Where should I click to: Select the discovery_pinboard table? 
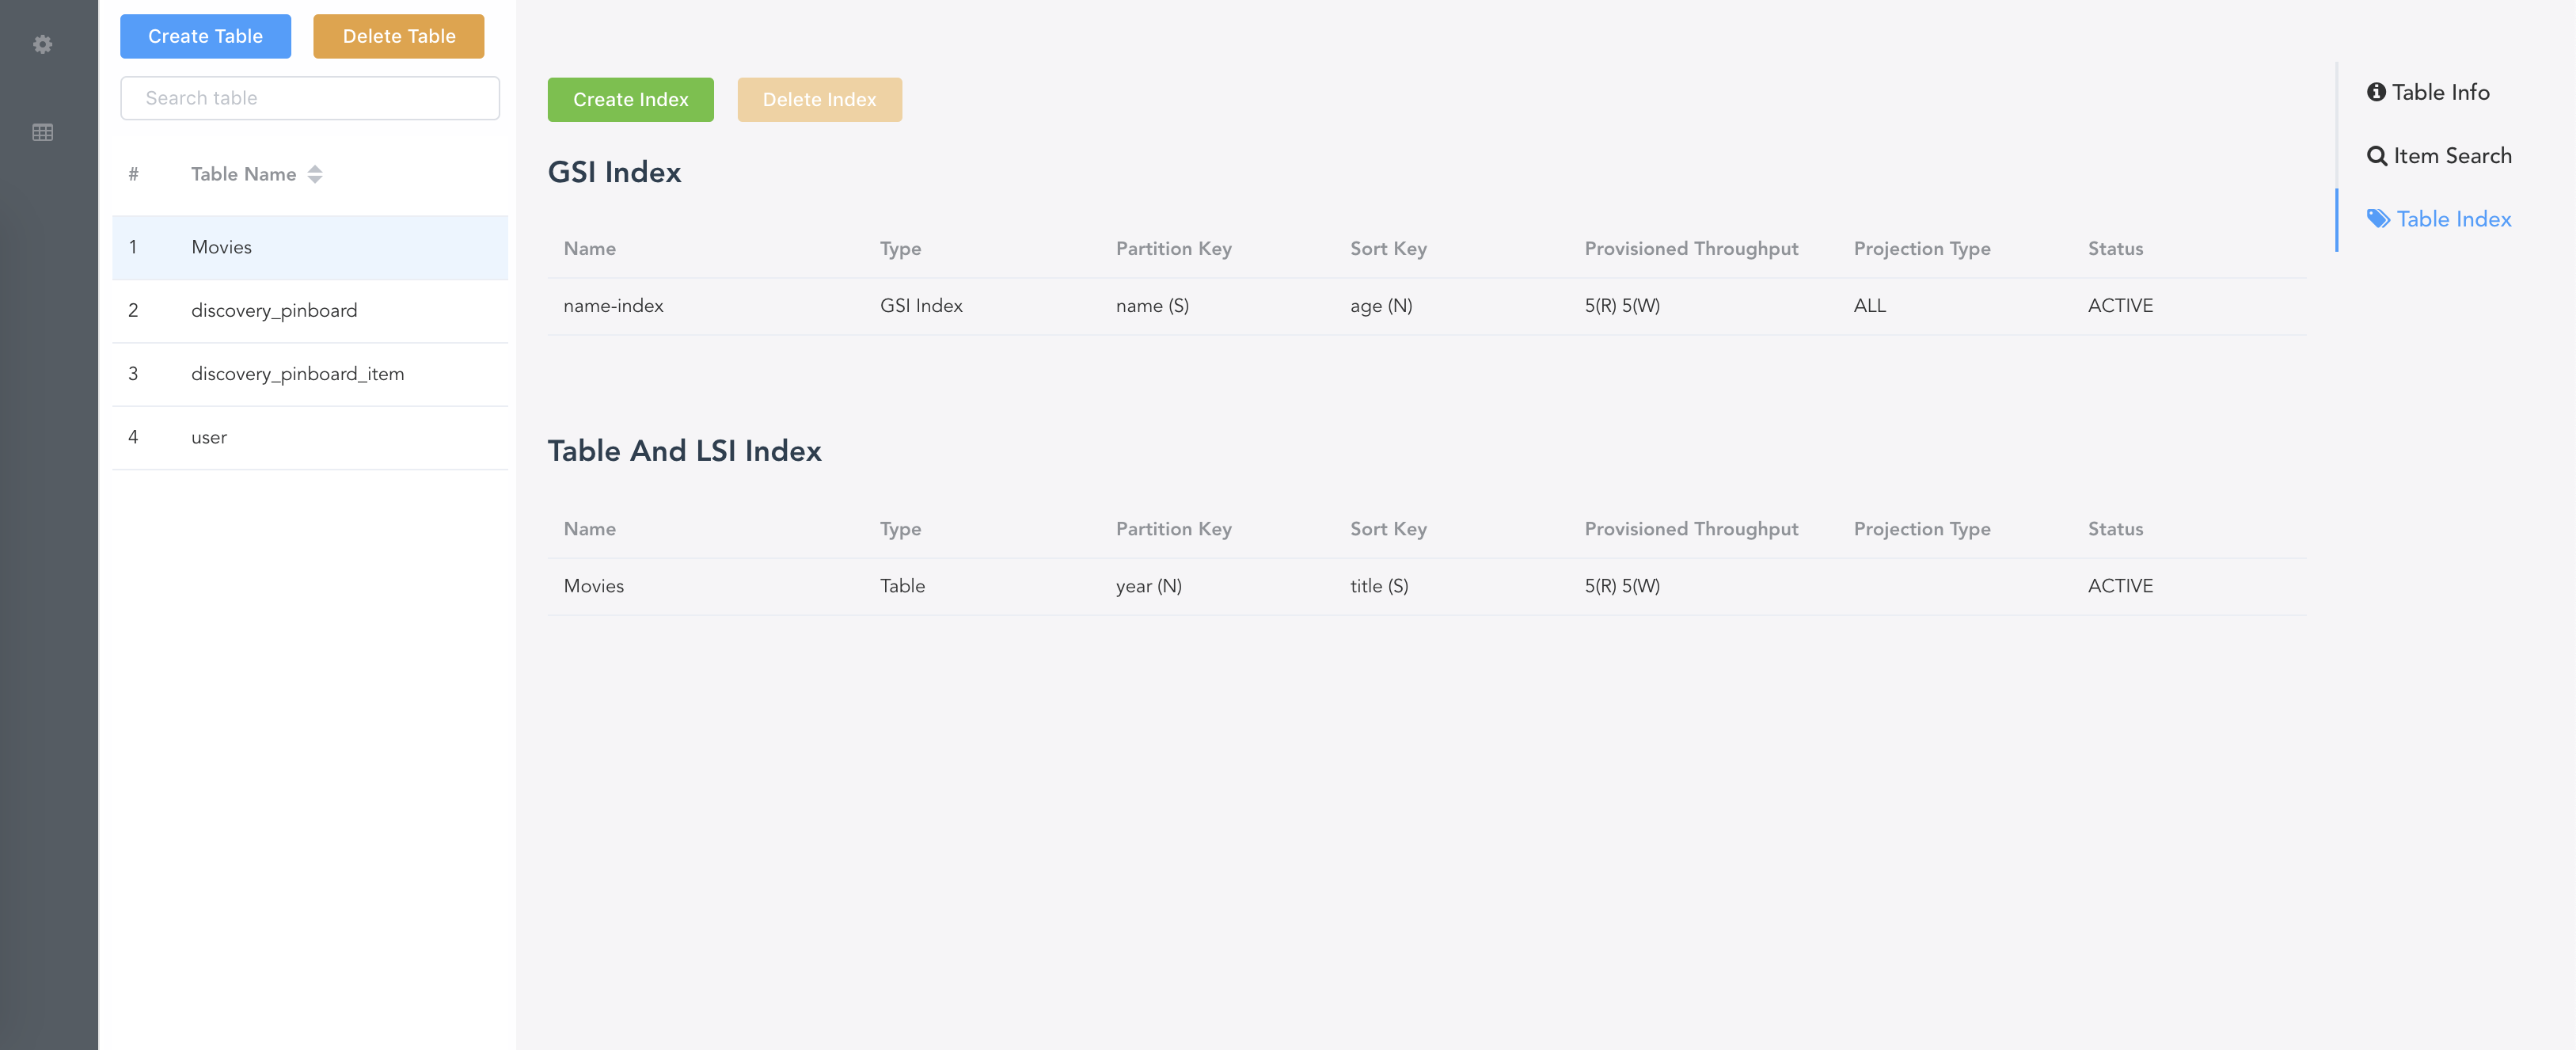point(274,310)
